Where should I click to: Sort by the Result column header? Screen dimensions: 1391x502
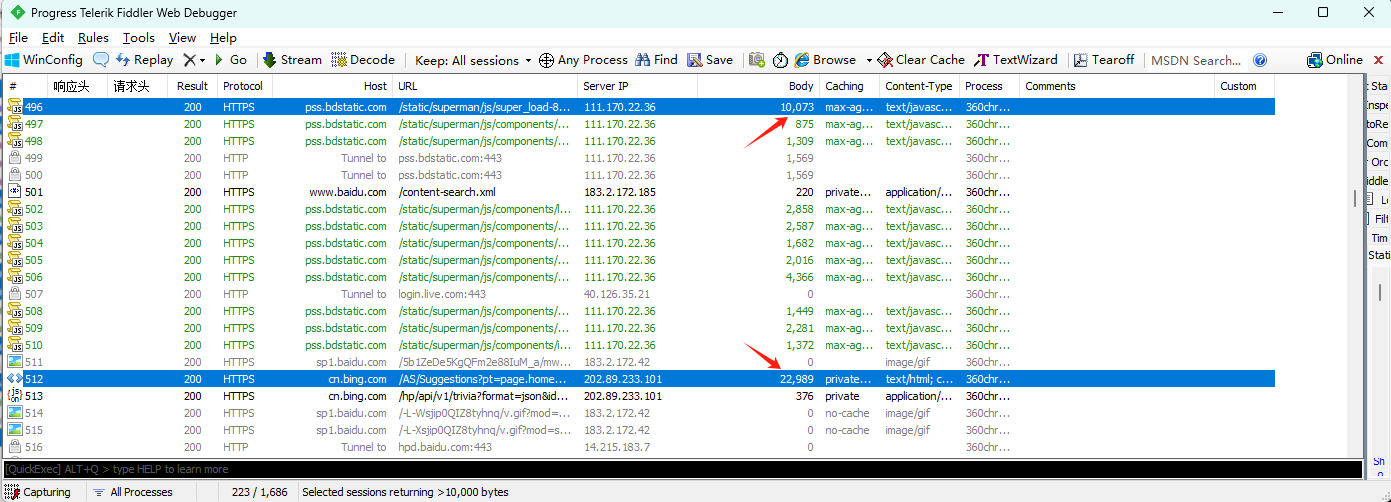click(x=192, y=86)
